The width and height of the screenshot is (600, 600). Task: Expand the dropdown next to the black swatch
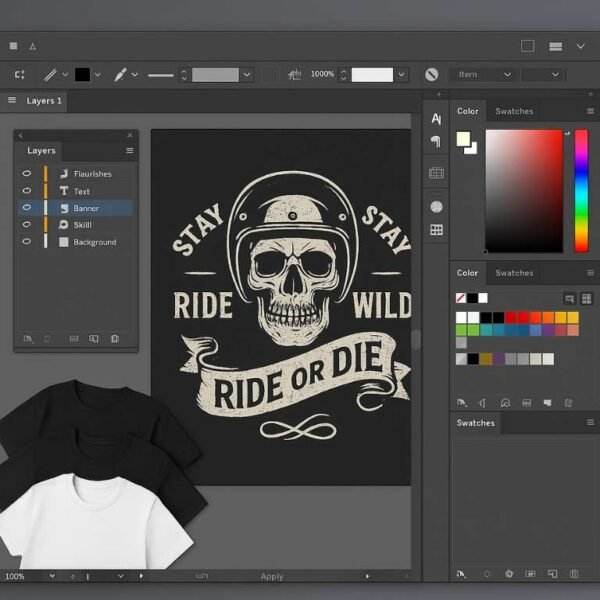point(98,75)
